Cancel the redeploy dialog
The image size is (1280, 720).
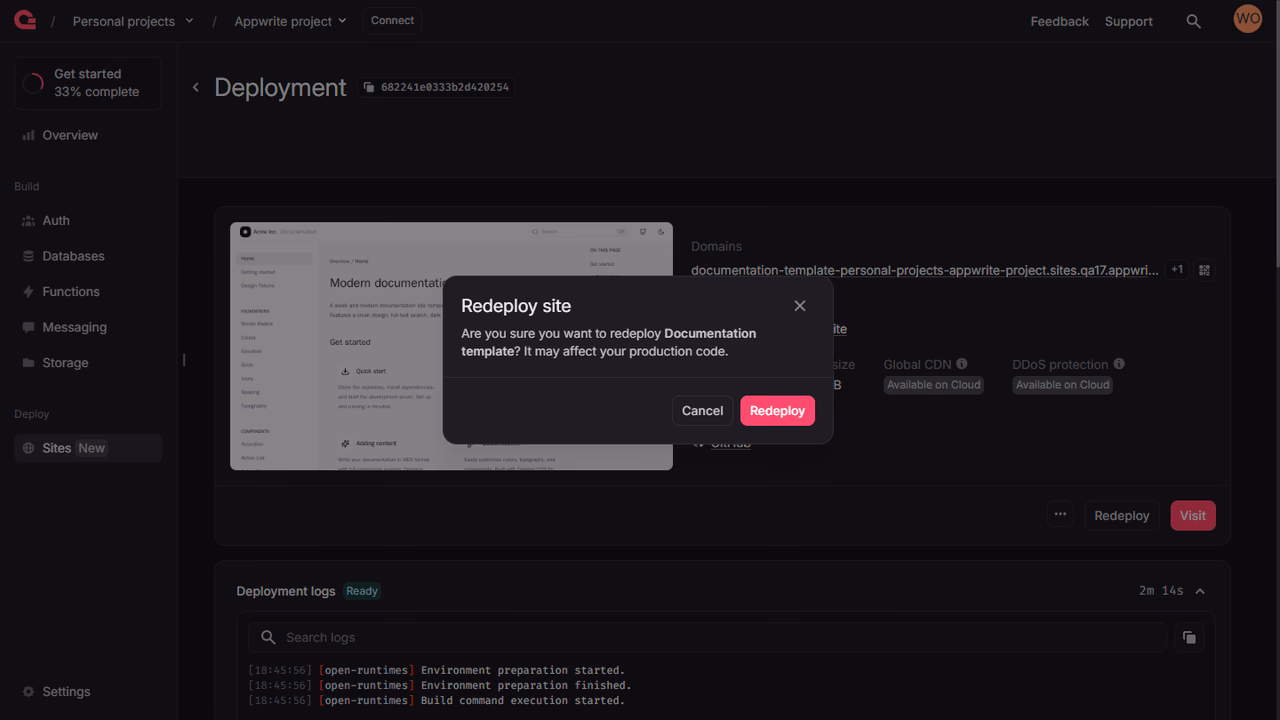(x=702, y=411)
